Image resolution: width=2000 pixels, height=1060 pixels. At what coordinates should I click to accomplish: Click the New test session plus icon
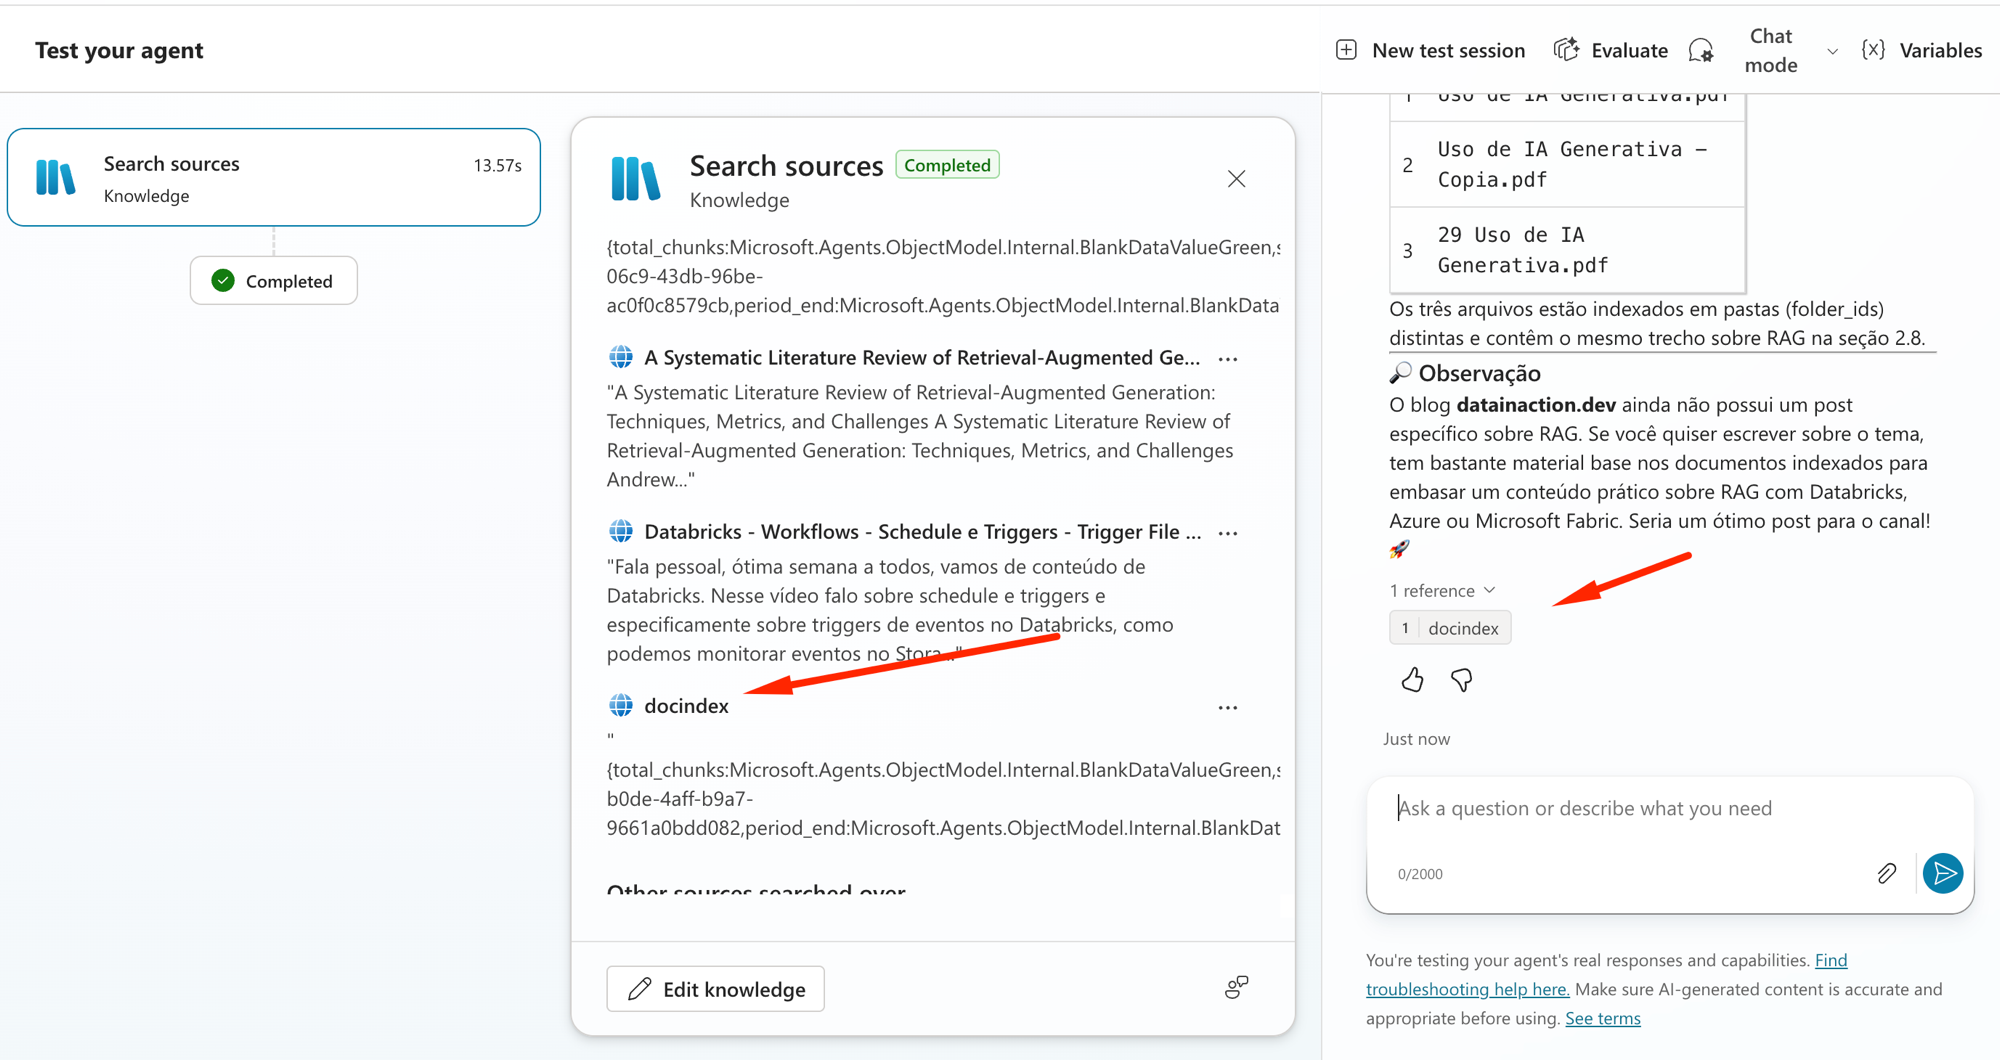click(x=1346, y=50)
